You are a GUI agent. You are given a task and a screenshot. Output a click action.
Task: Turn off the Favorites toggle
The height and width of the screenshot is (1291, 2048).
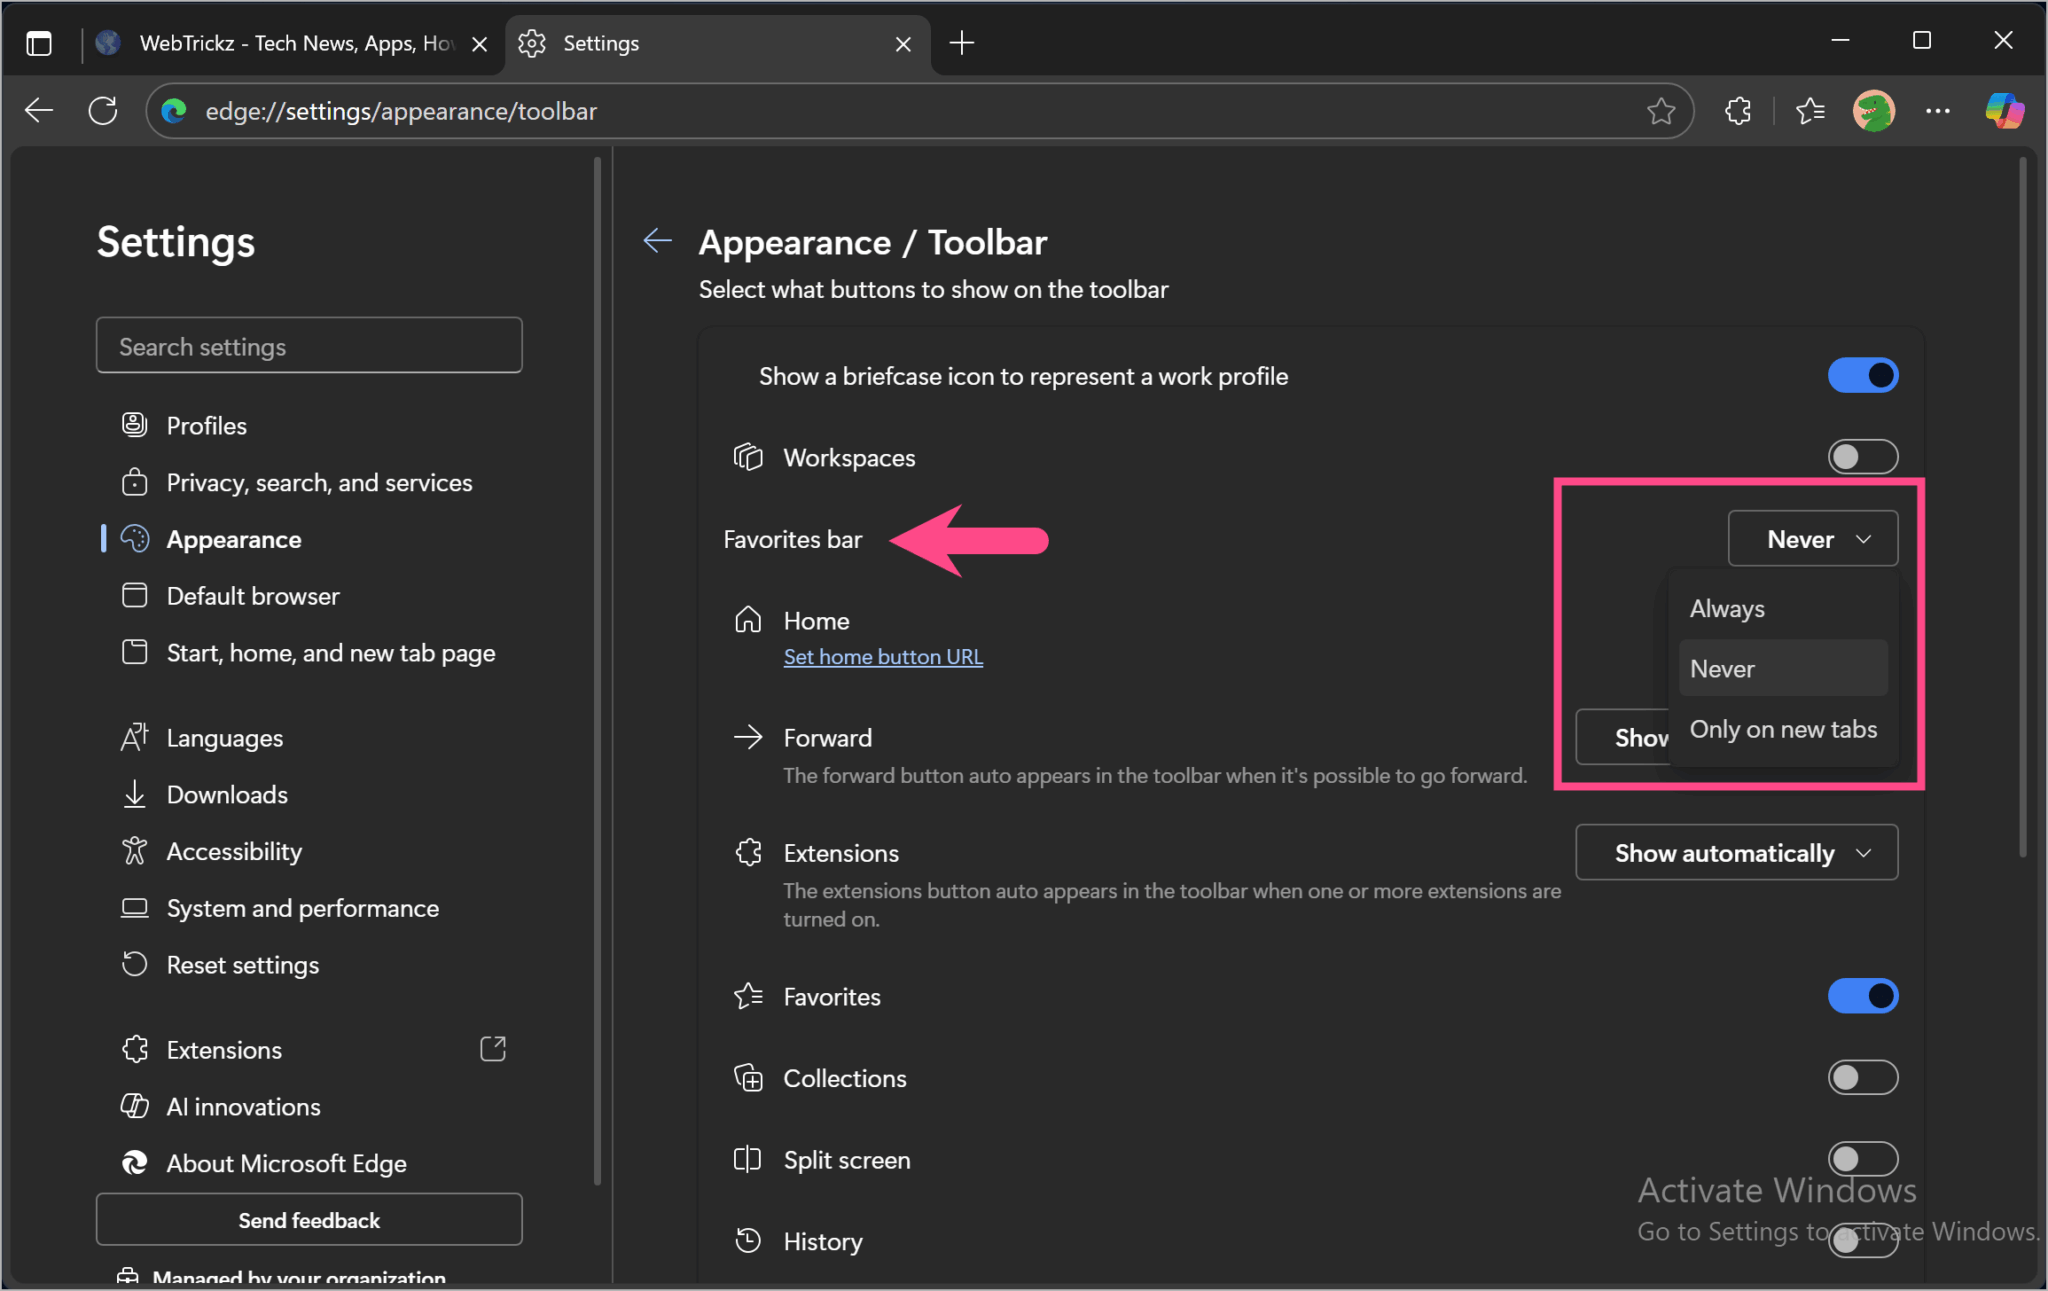tap(1862, 995)
